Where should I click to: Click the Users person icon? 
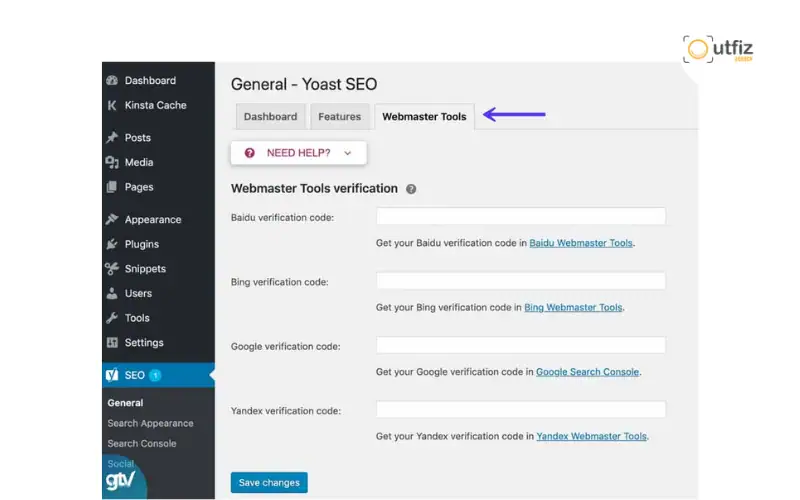tap(112, 293)
